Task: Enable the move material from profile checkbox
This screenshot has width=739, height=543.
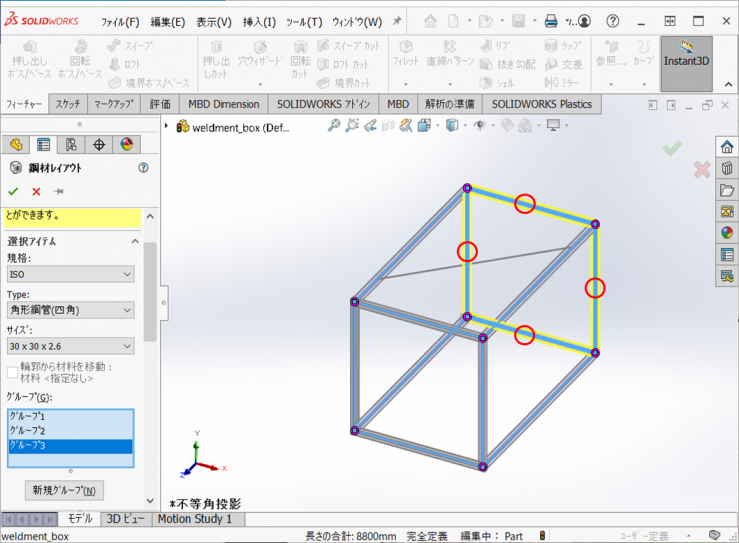Action: point(12,372)
